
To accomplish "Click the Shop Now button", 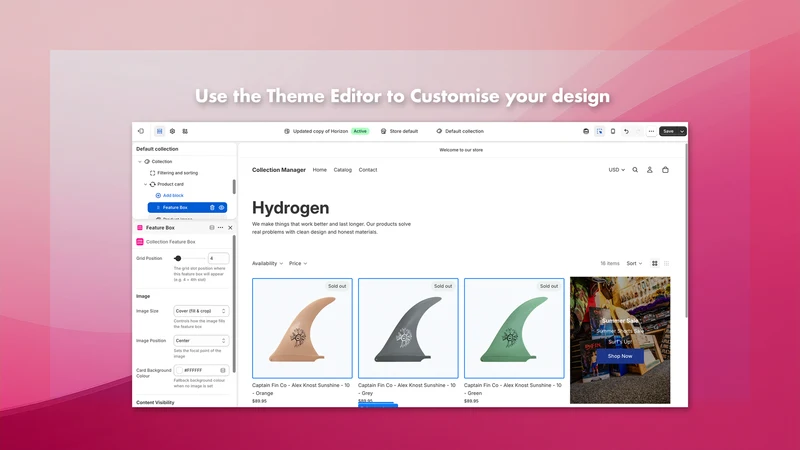I will click(620, 356).
